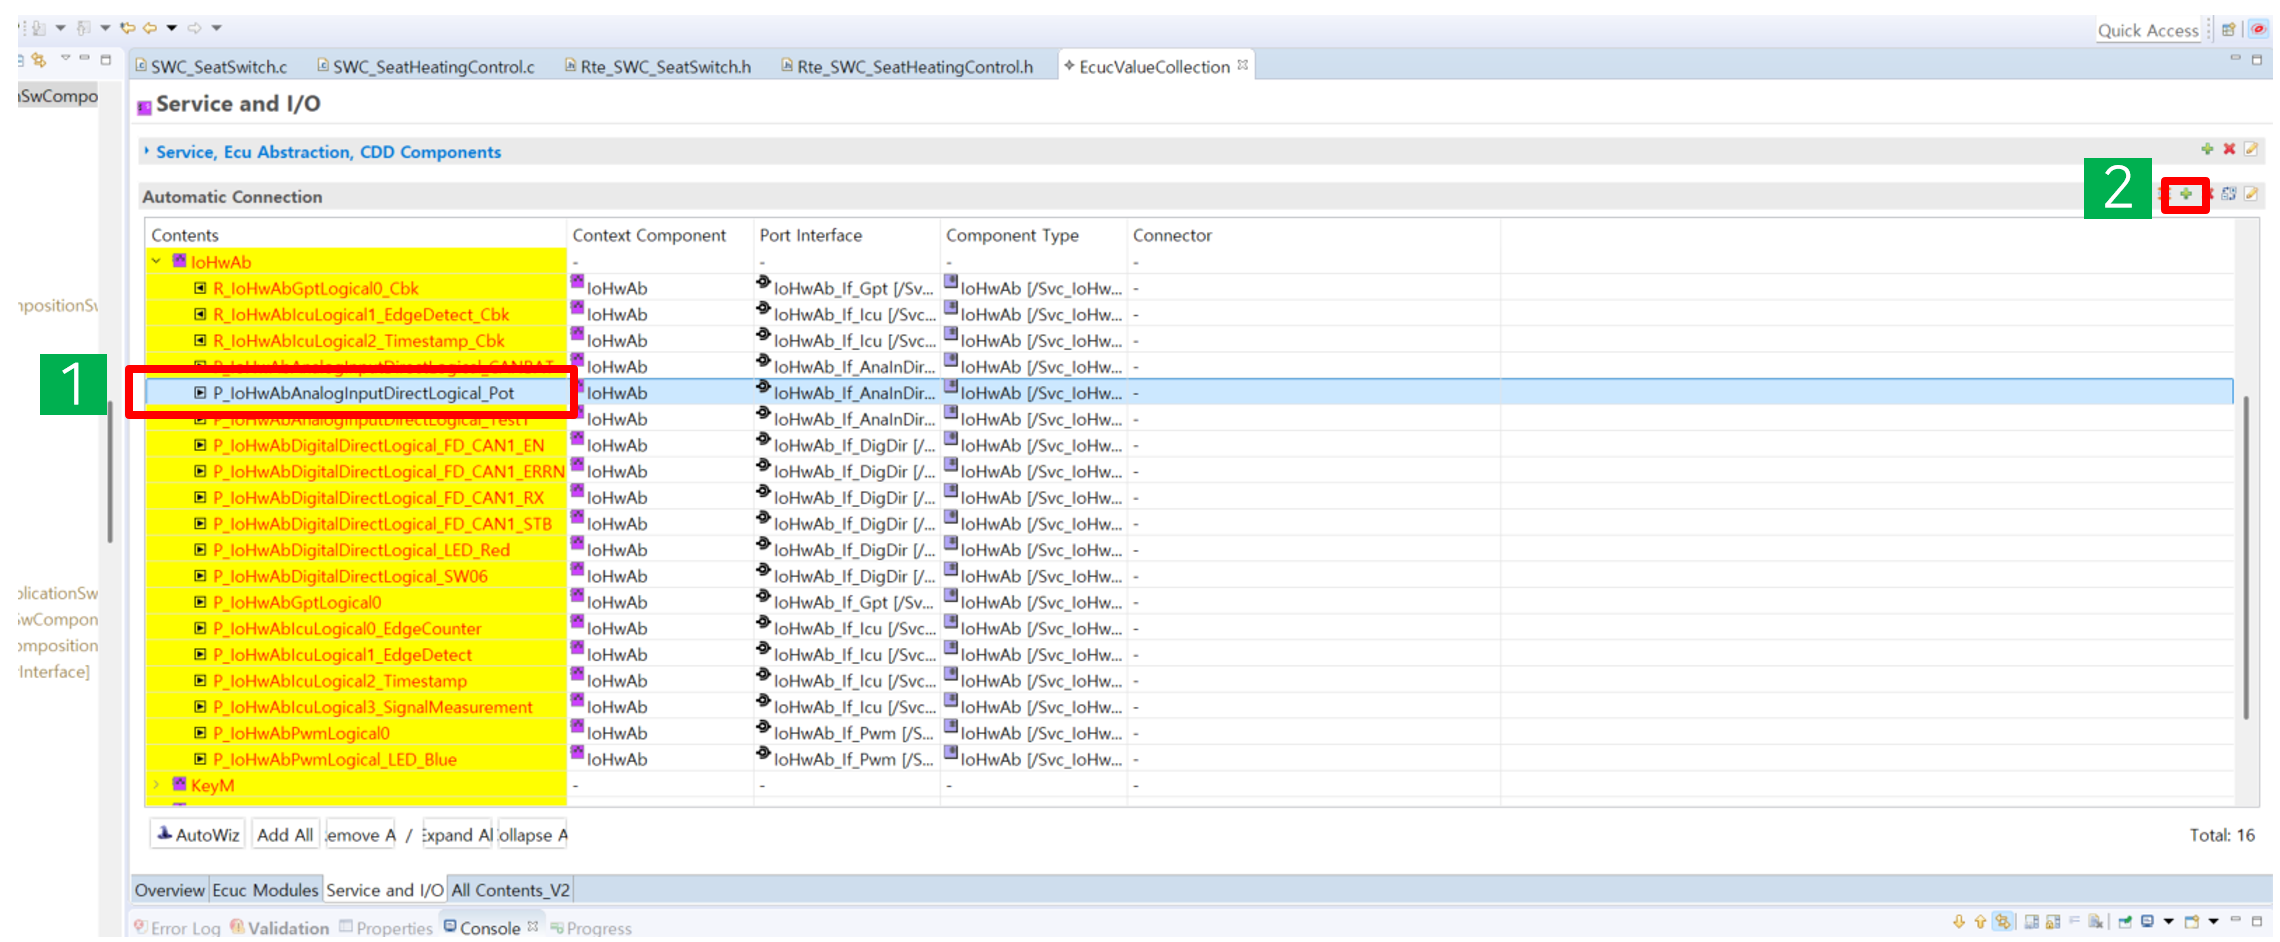Expand the KeyM tree node
Image resolution: width=2280 pixels, height=942 pixels.
pyautogui.click(x=157, y=785)
